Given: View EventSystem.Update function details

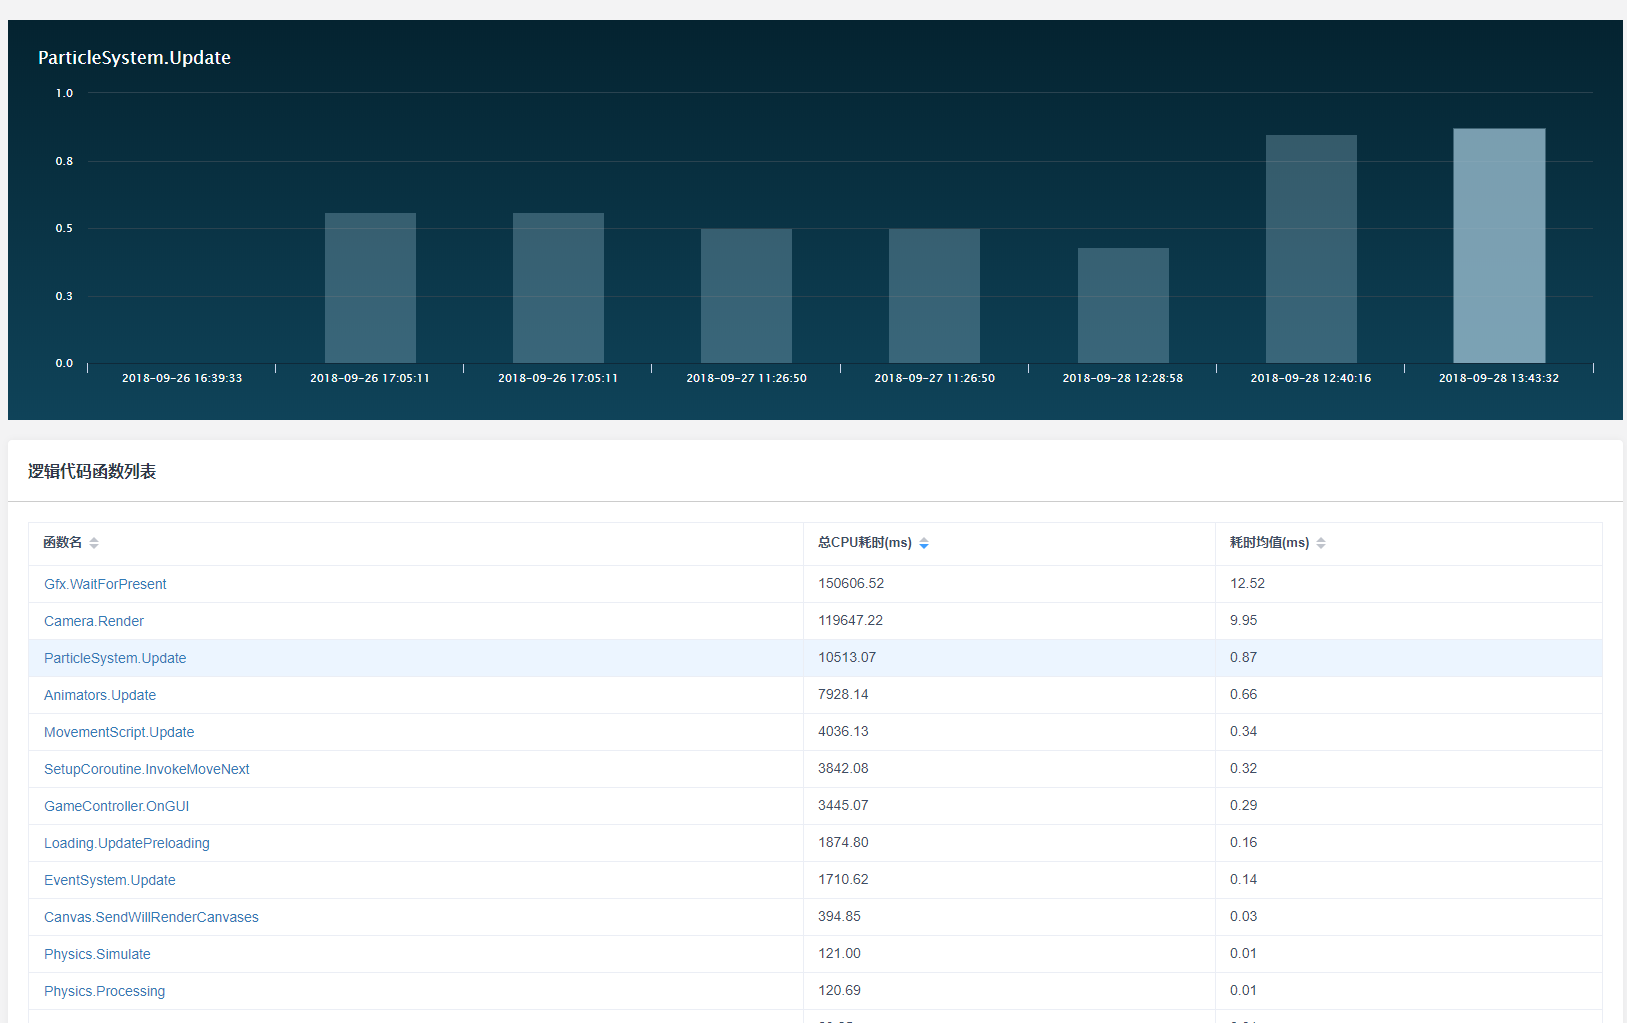Looking at the screenshot, I should [x=110, y=880].
